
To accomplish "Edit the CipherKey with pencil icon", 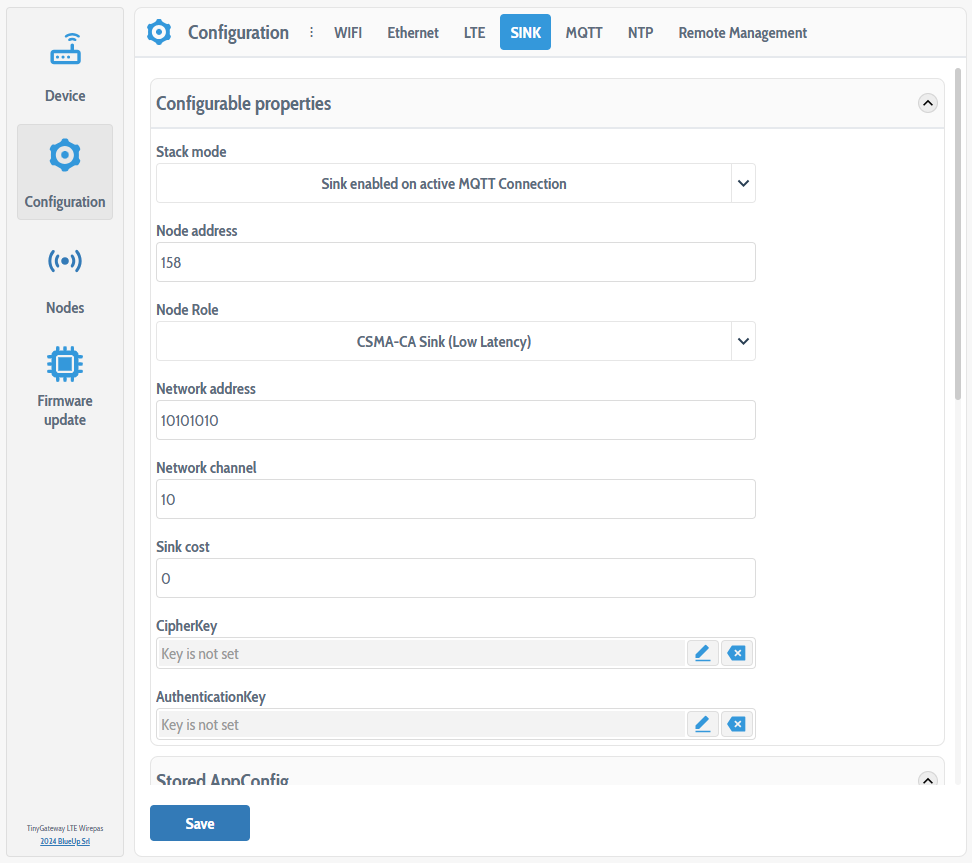I will pyautogui.click(x=702, y=653).
